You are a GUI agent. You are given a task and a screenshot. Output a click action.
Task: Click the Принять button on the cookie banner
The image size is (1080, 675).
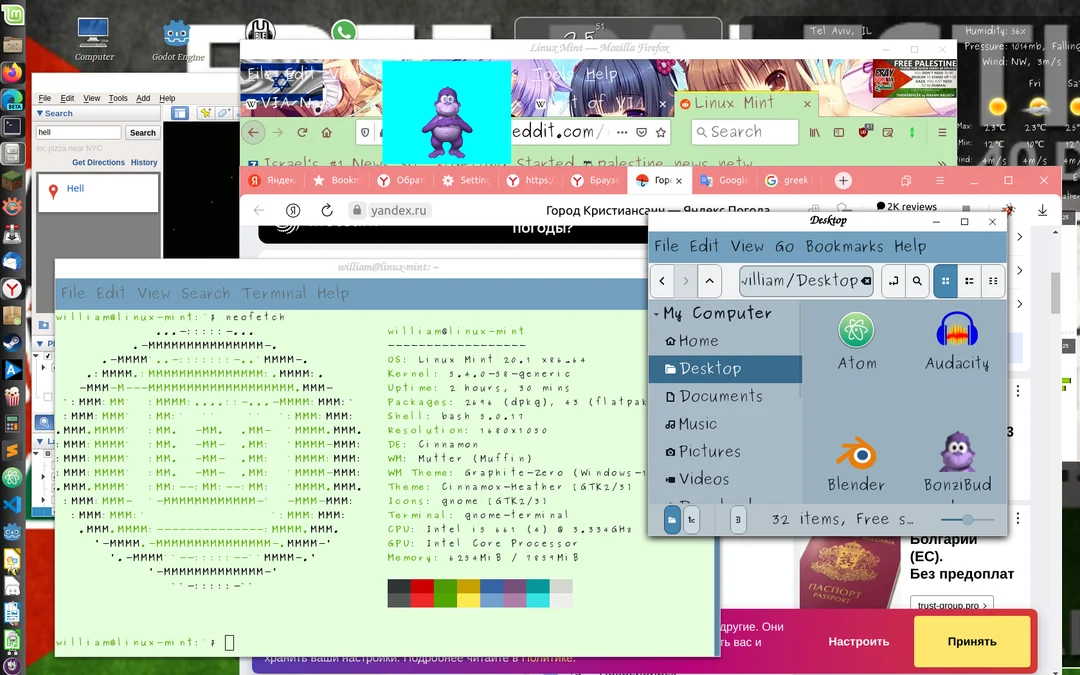[971, 641]
